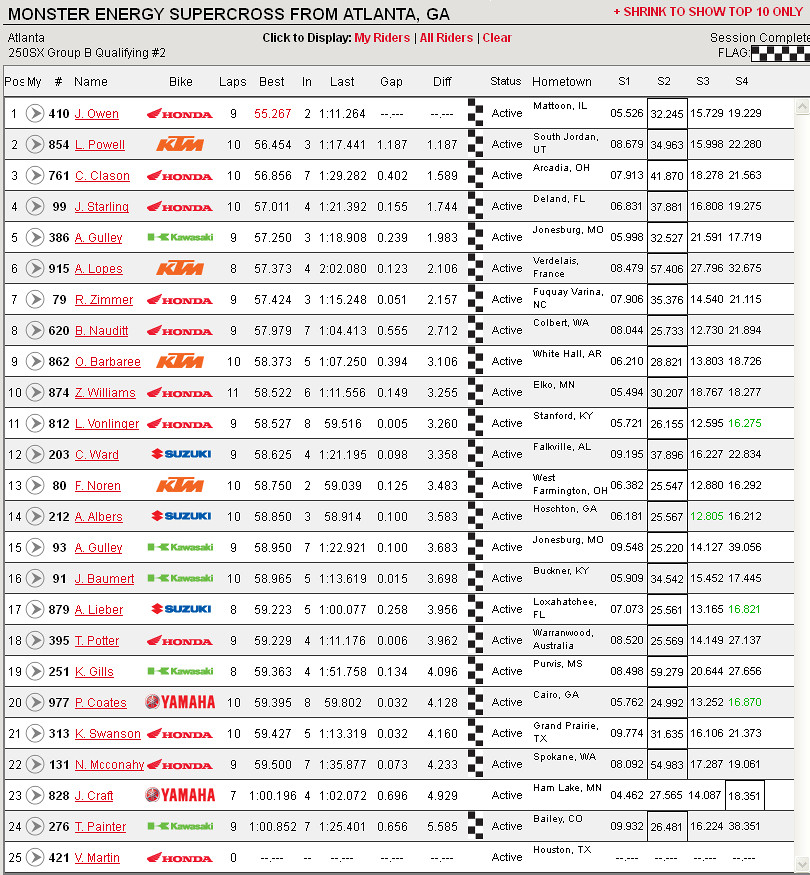The image size is (810, 875).
Task: Open C. Clason rider link
Action: pyautogui.click(x=102, y=176)
